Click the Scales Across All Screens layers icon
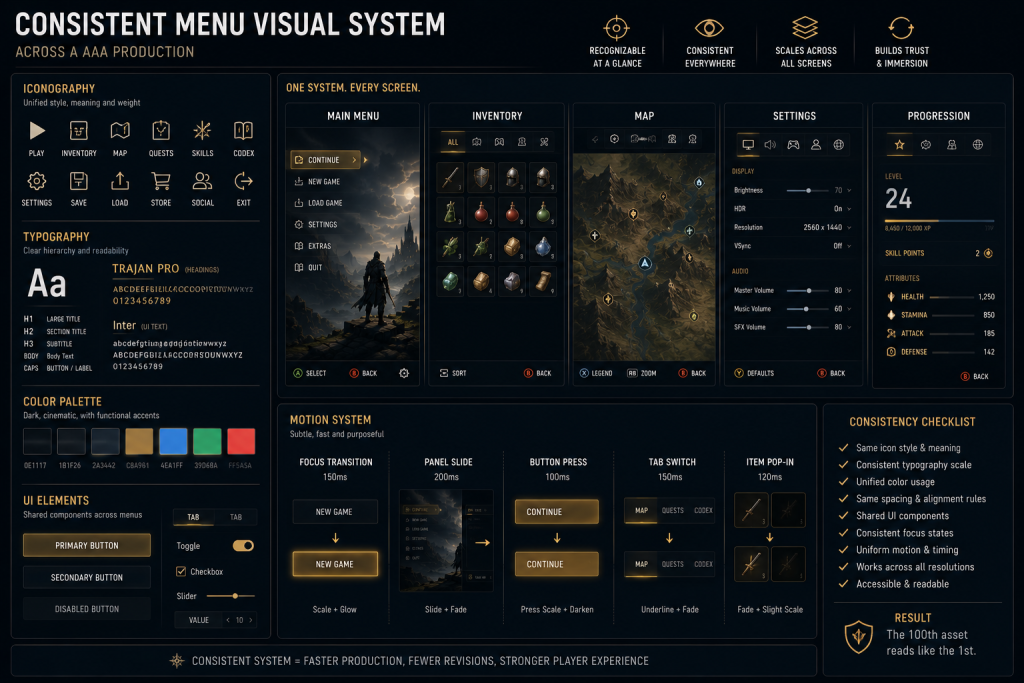The width and height of the screenshot is (1024, 683). click(805, 28)
